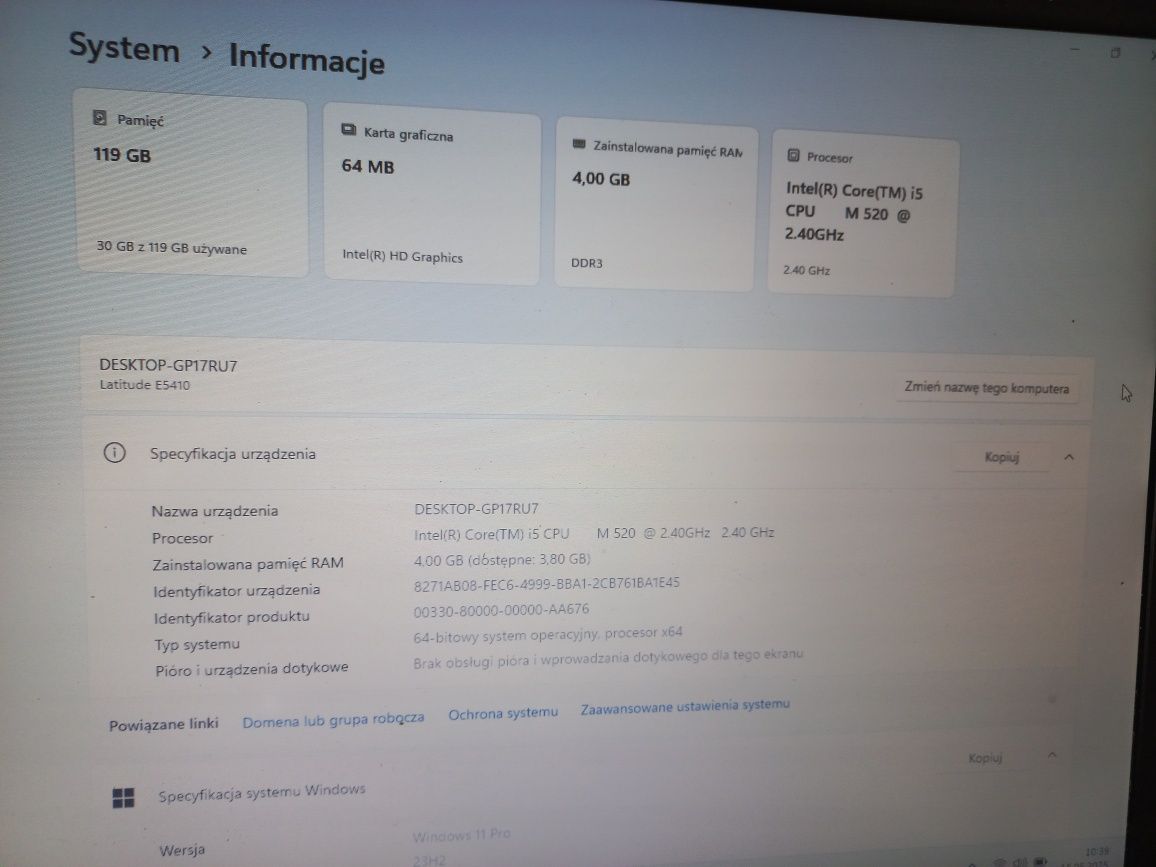Select identifier 8271AB08-FEC6-4999-BBA1-2CB761BA1E45
Image resolution: width=1156 pixels, height=867 pixels.
[x=546, y=584]
